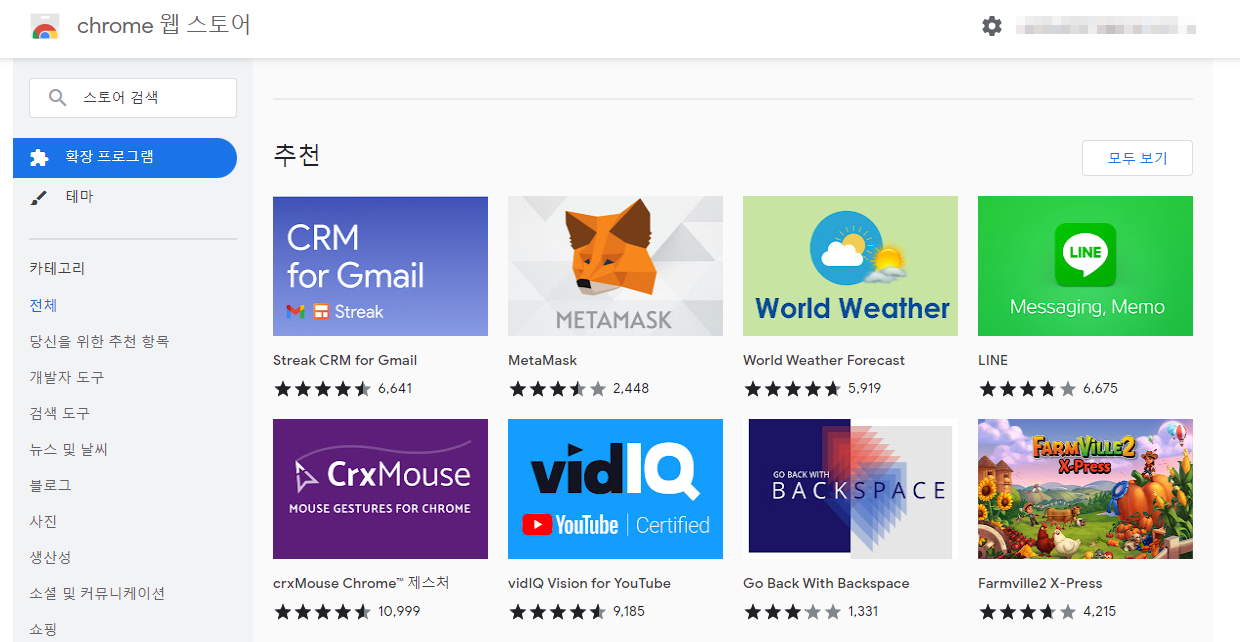Click the 2,448 review count
Screen dimensions: 1240x642
coord(631,388)
